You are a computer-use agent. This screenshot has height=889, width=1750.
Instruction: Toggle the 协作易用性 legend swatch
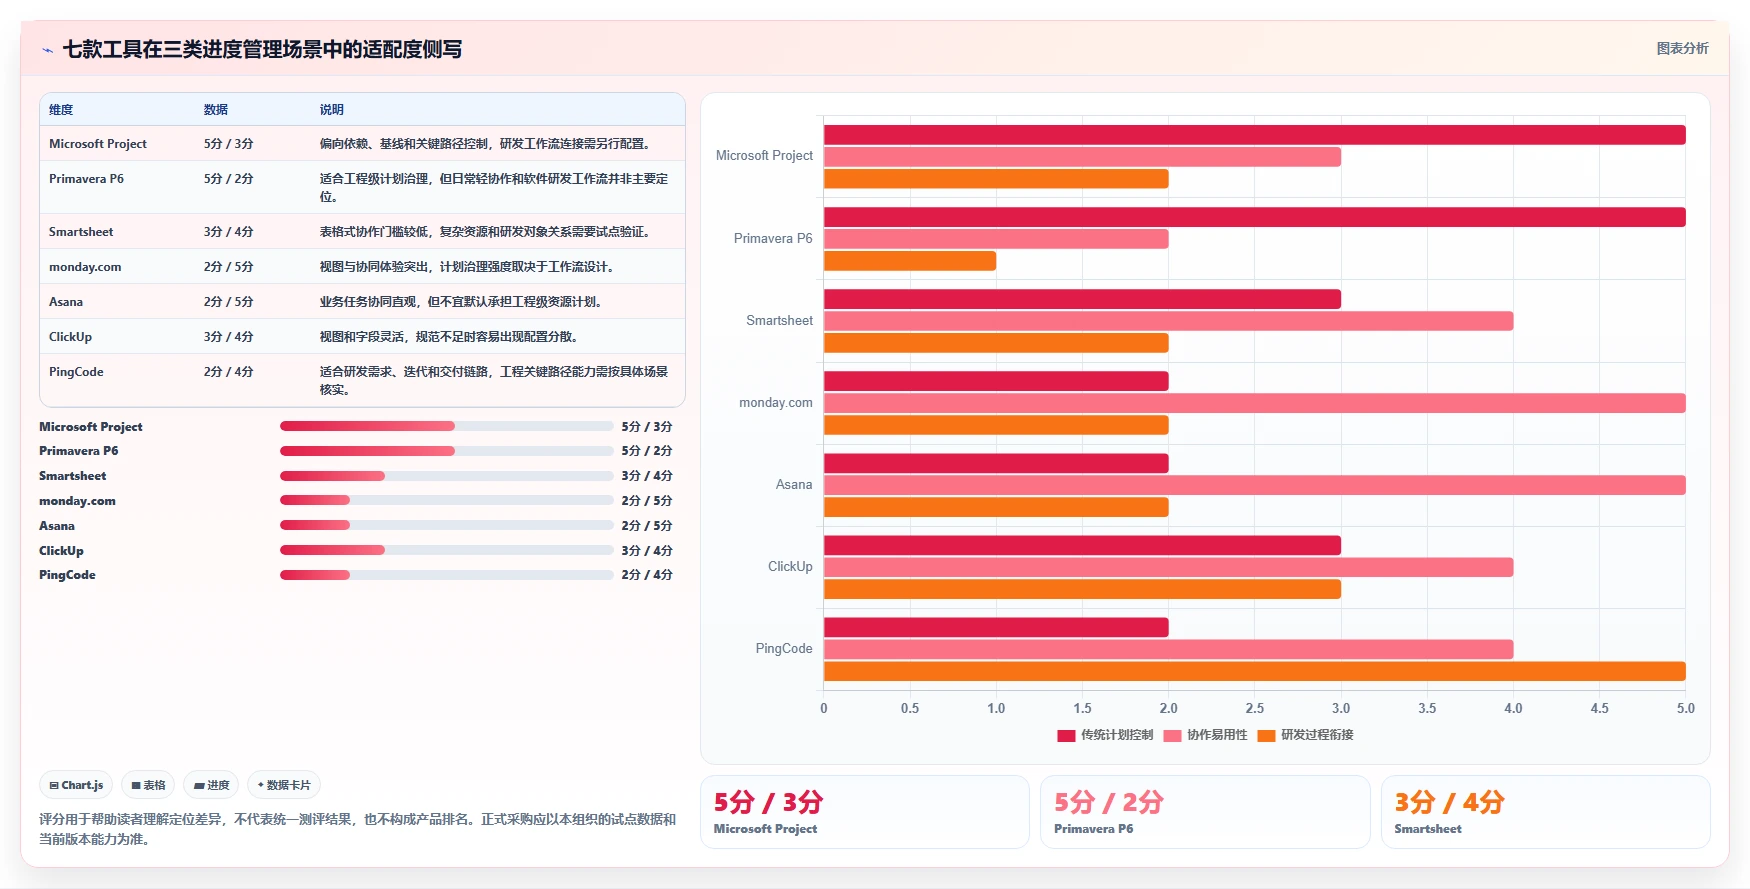[x=1172, y=735]
